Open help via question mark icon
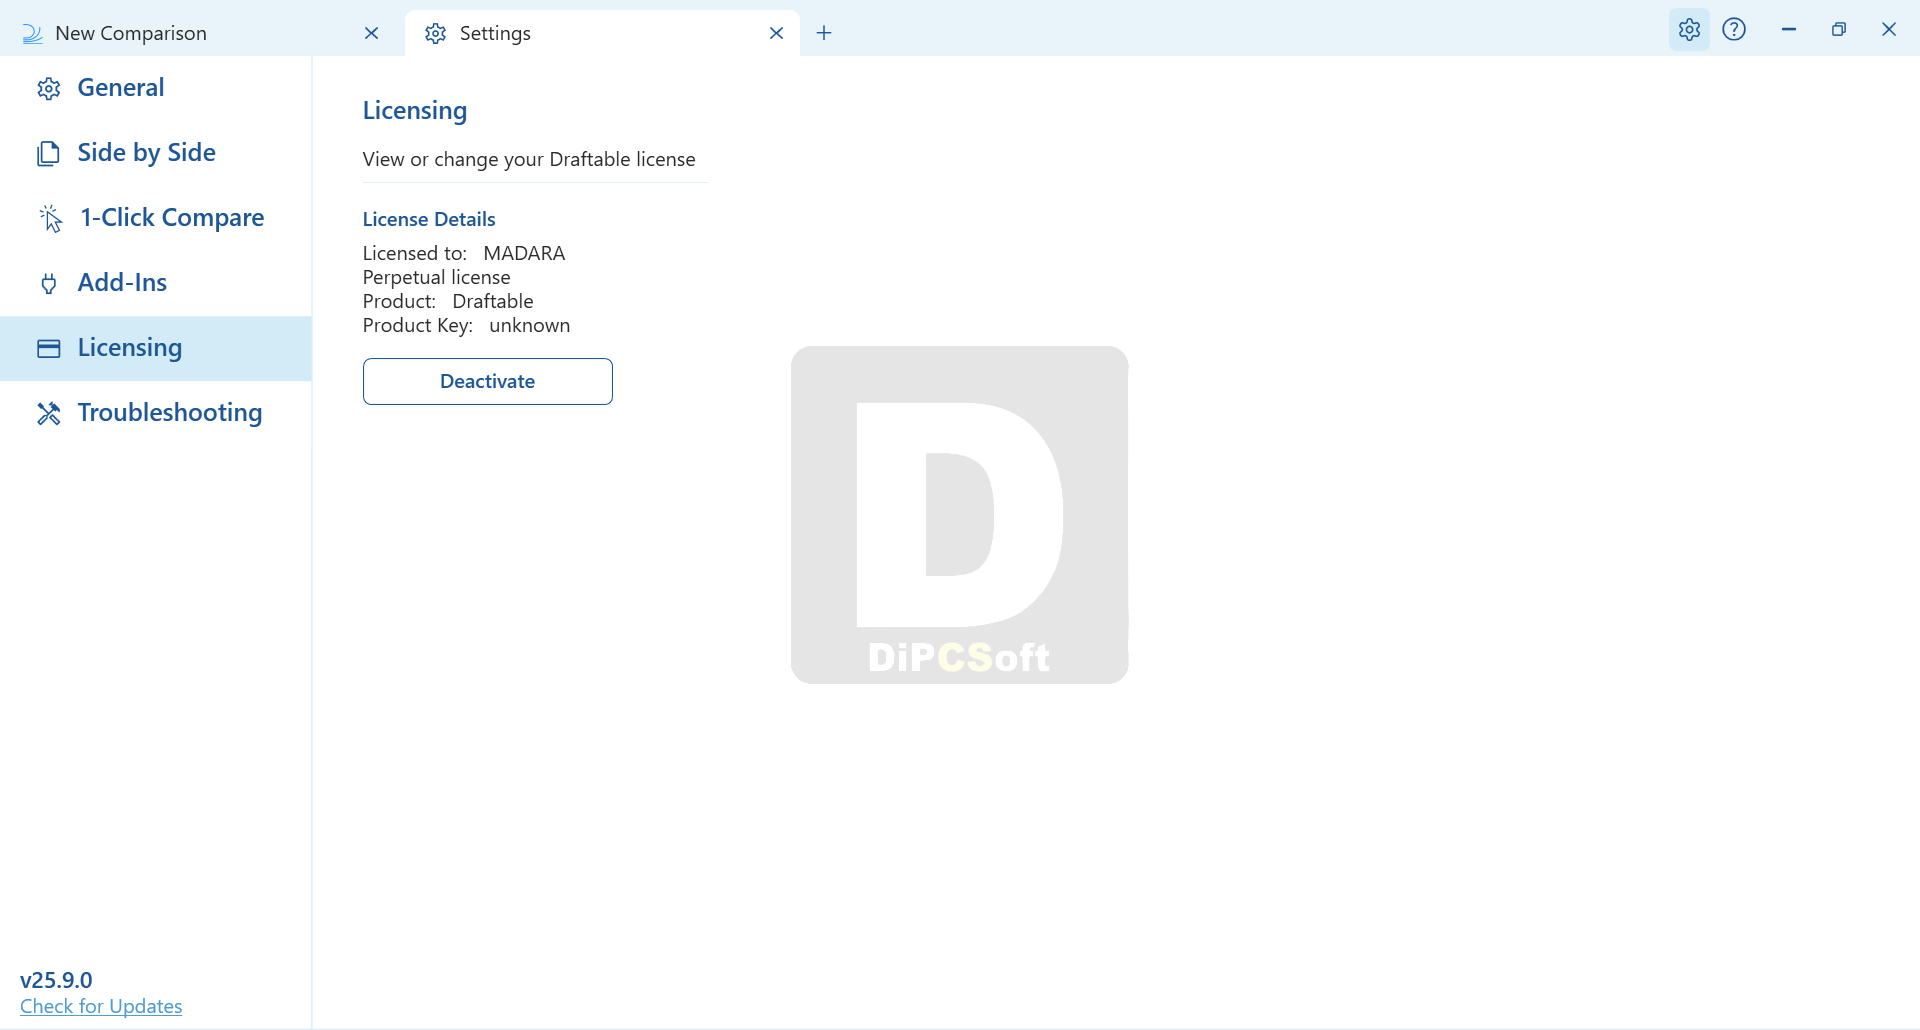Image resolution: width=1920 pixels, height=1030 pixels. 1735,29
